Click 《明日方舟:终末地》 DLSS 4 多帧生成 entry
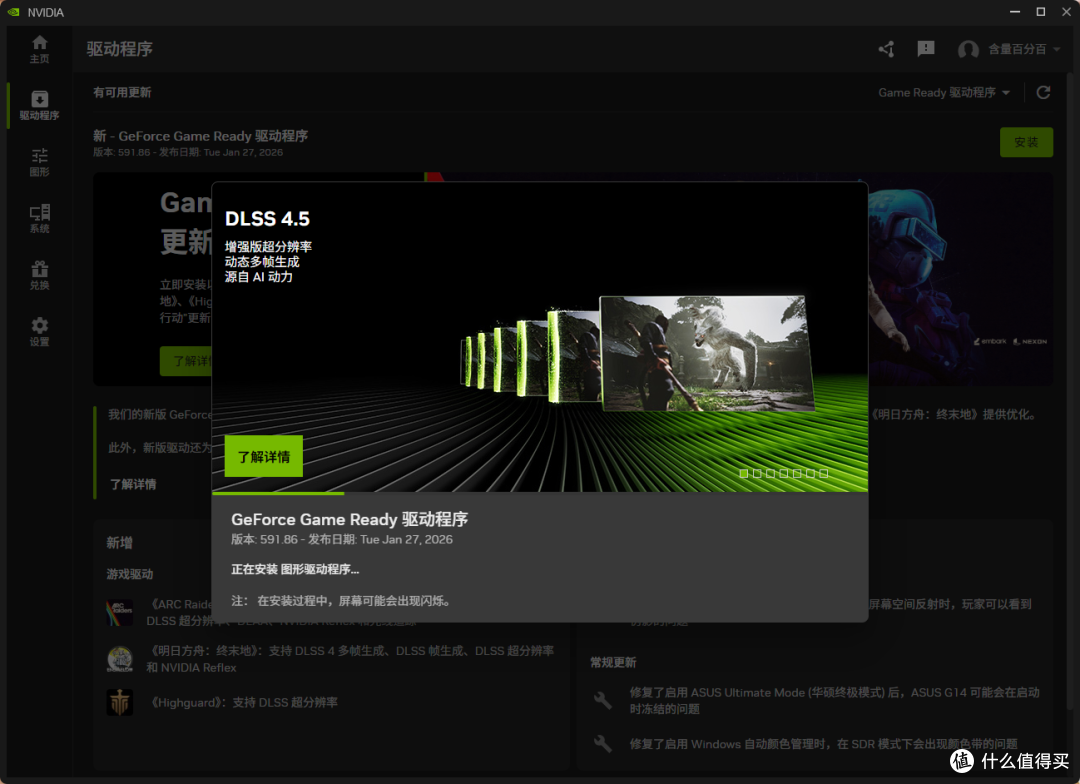 (x=350, y=659)
